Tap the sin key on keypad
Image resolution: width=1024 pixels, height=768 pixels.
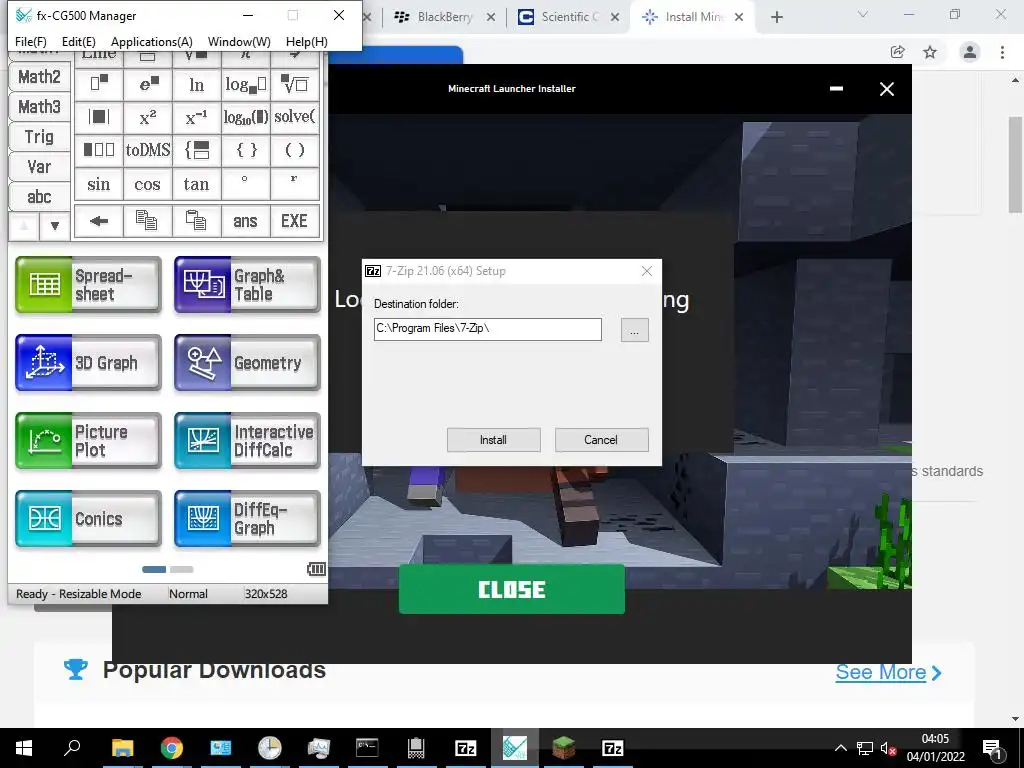coord(99,184)
